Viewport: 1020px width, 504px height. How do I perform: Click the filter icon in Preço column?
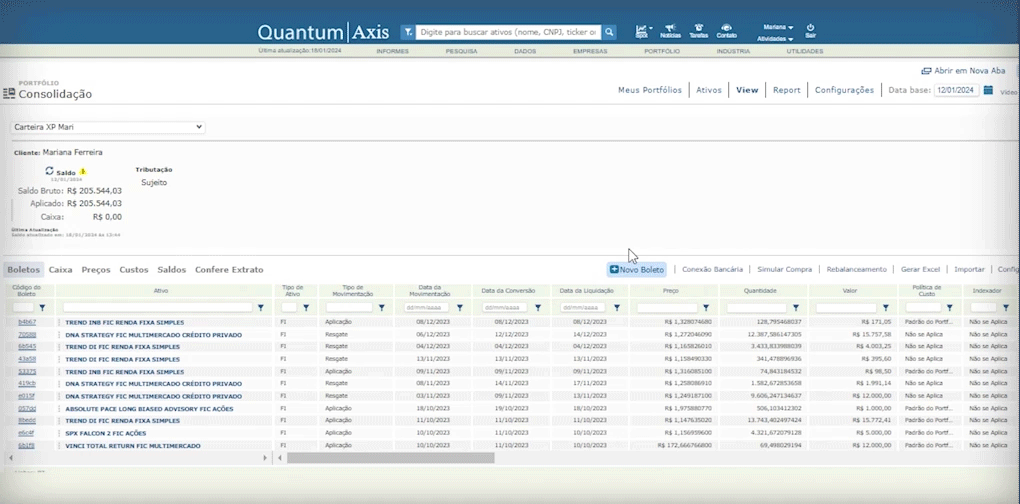(706, 308)
